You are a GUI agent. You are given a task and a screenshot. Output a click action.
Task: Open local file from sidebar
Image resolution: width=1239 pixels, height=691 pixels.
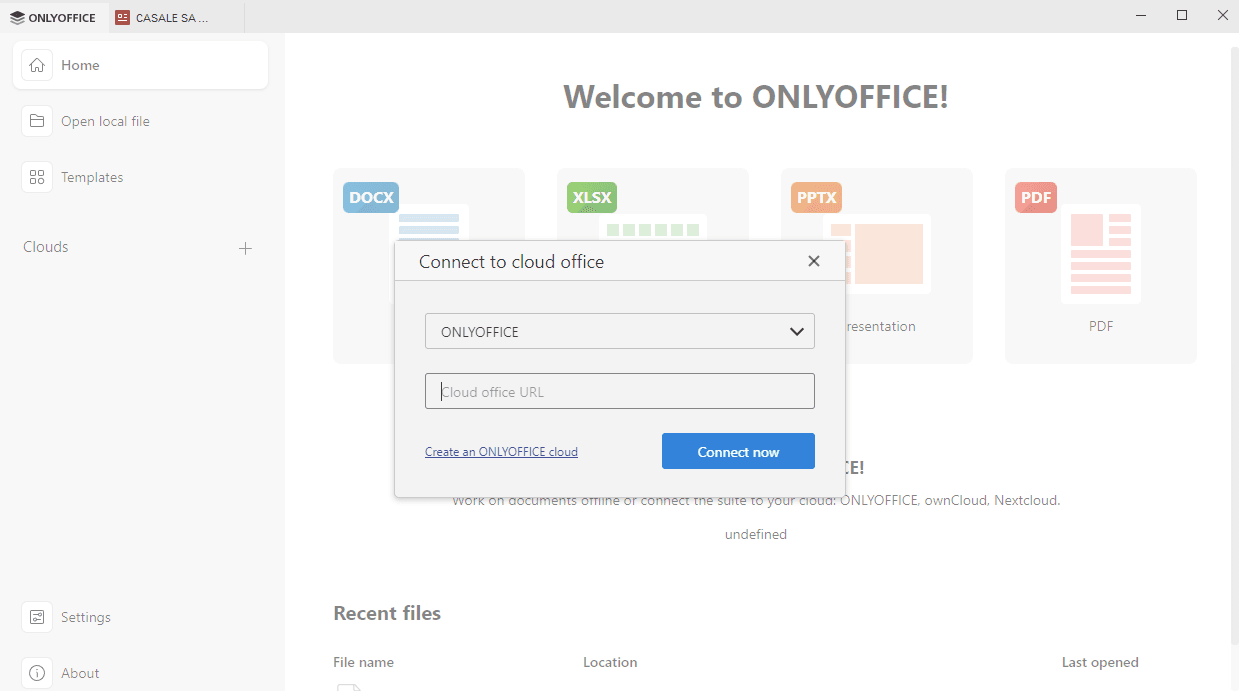point(141,121)
